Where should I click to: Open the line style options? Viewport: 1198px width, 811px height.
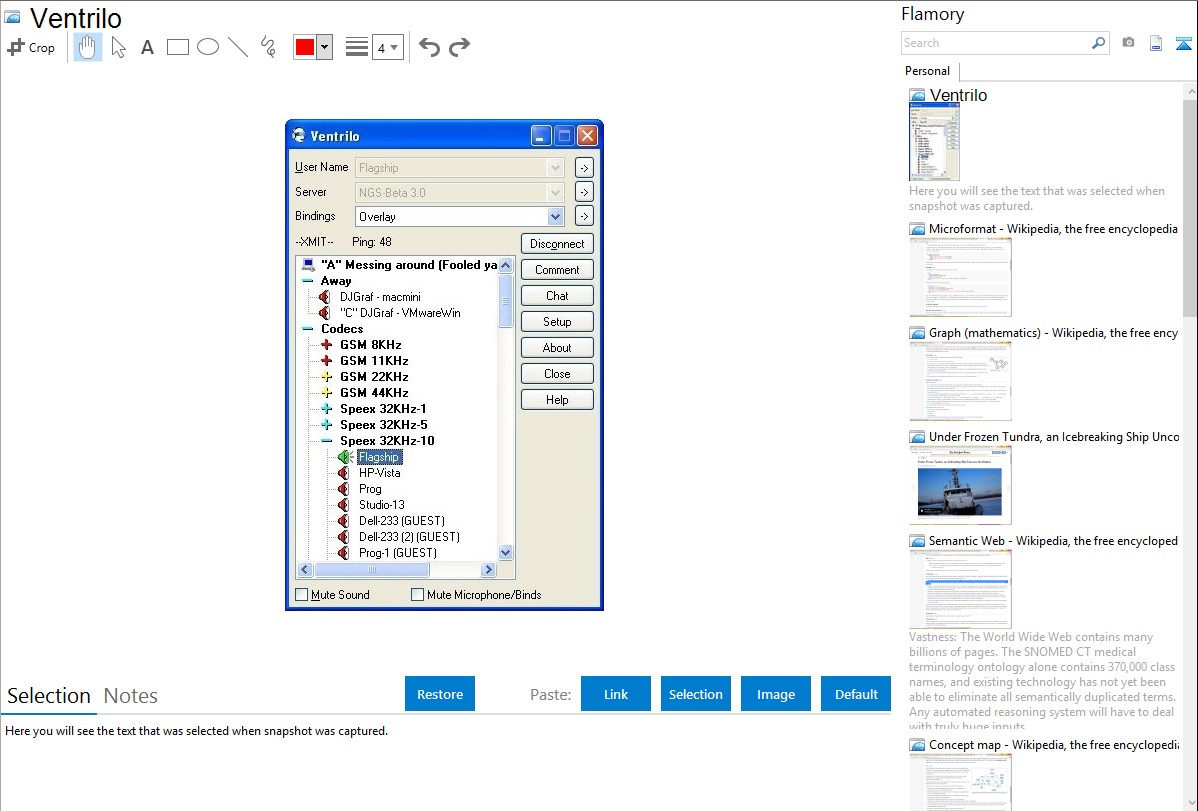click(356, 47)
